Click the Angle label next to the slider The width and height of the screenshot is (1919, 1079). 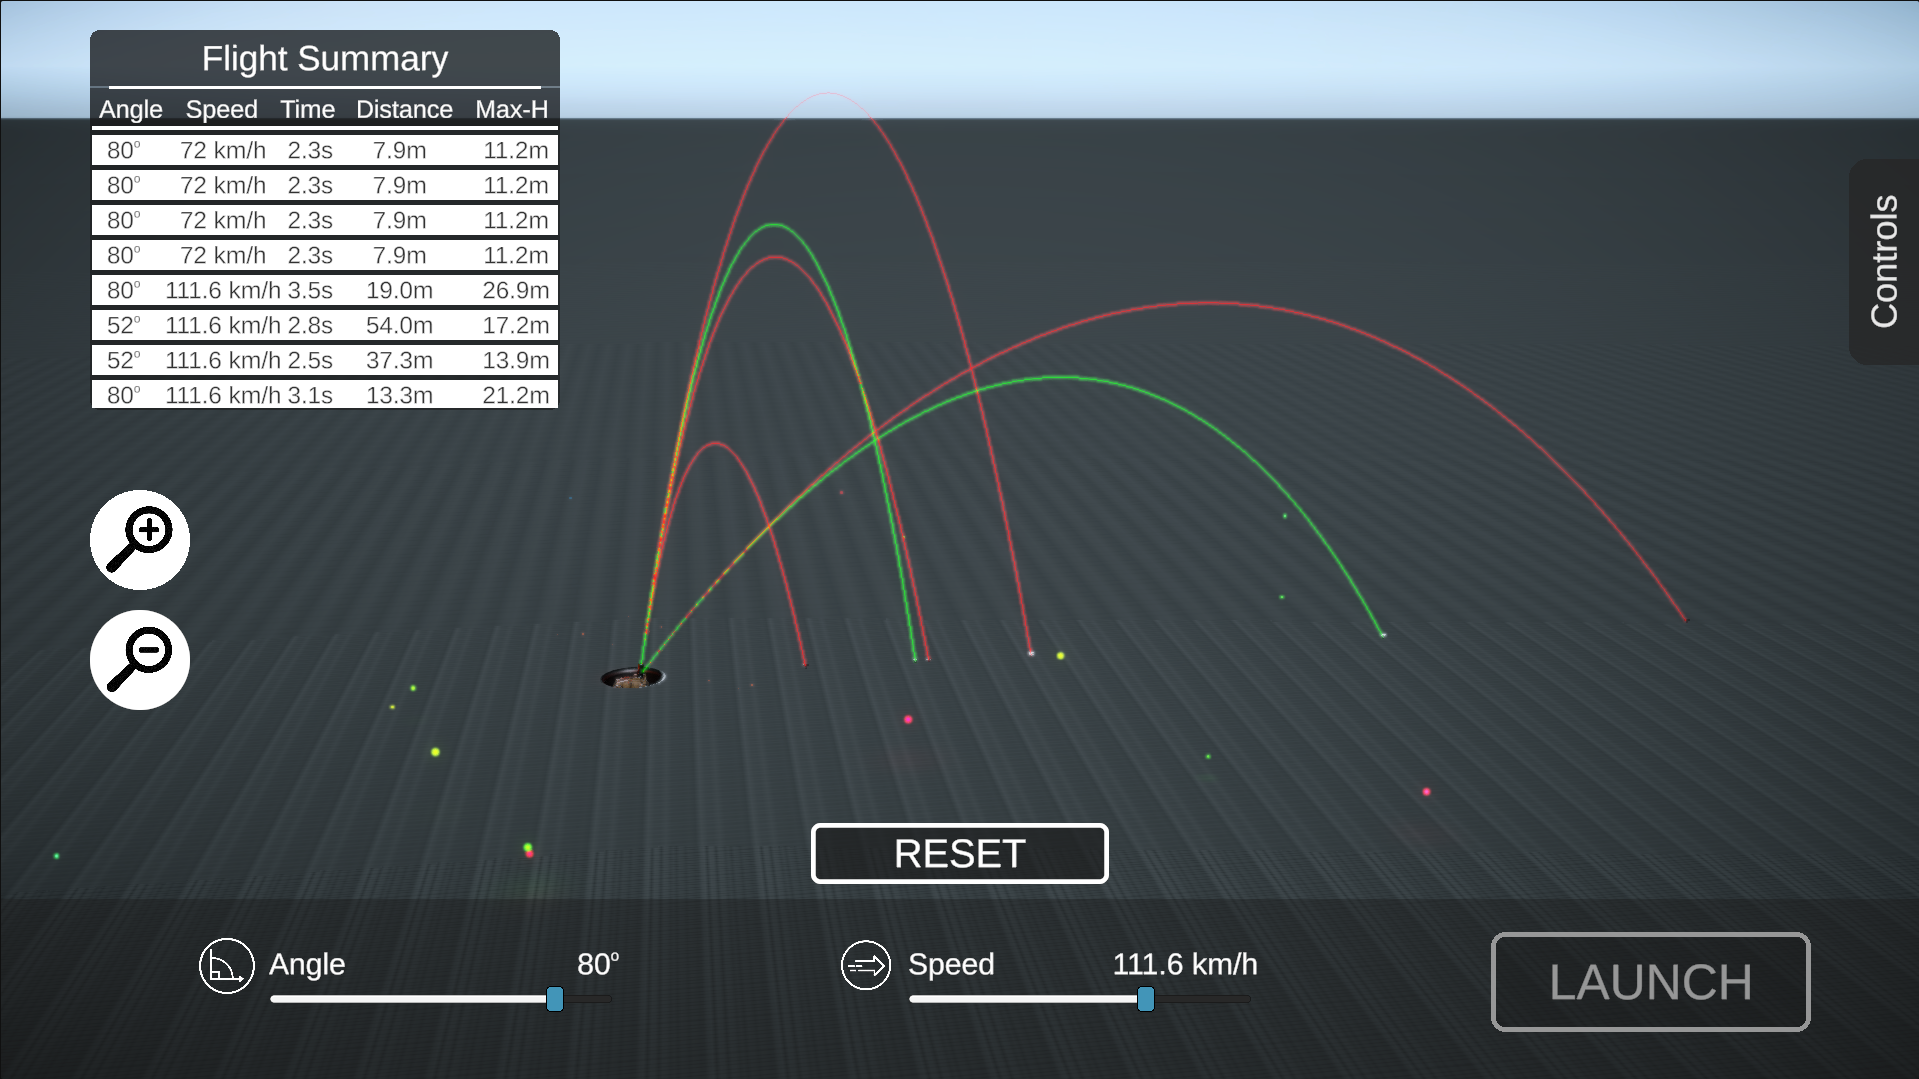[x=307, y=964]
